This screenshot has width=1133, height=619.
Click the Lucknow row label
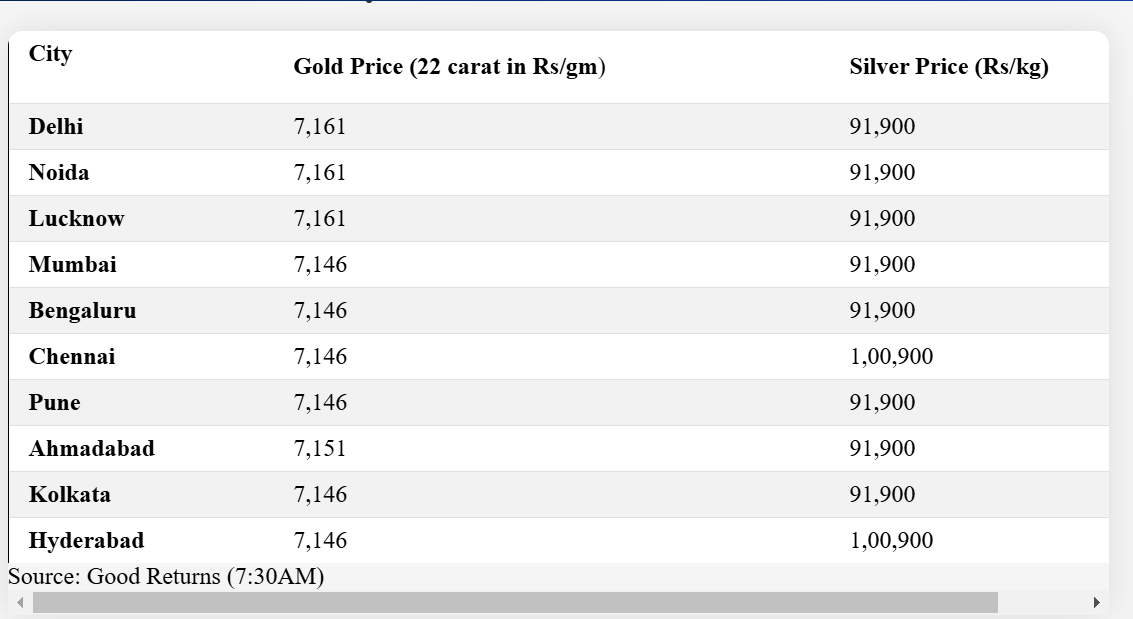point(76,219)
